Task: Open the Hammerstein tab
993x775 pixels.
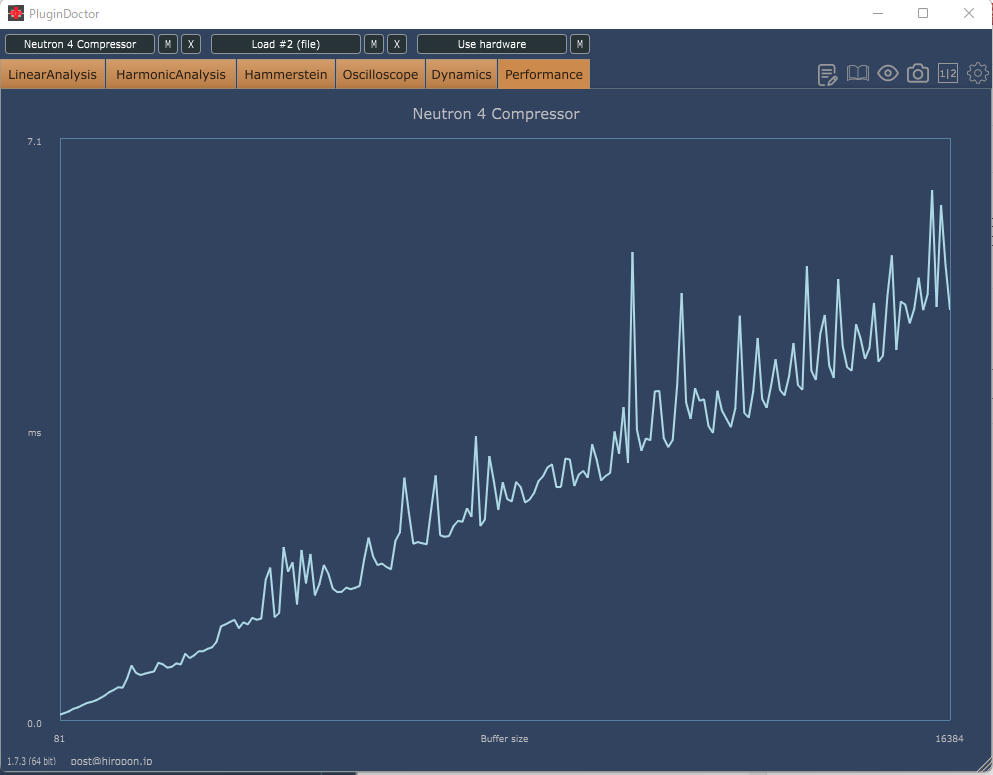Action: pyautogui.click(x=286, y=74)
